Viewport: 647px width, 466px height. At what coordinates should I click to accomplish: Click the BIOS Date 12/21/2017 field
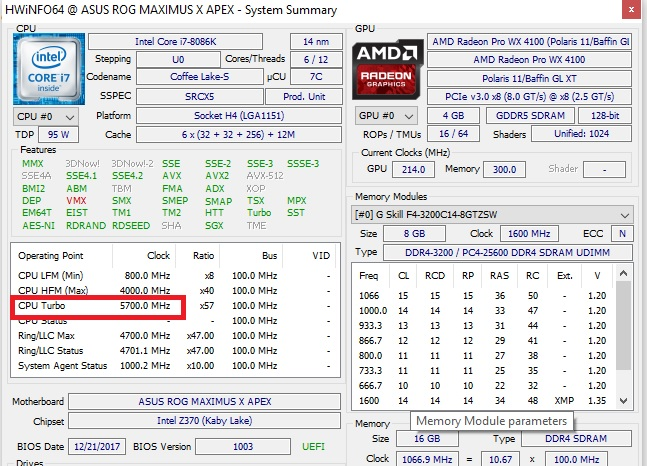tap(97, 447)
